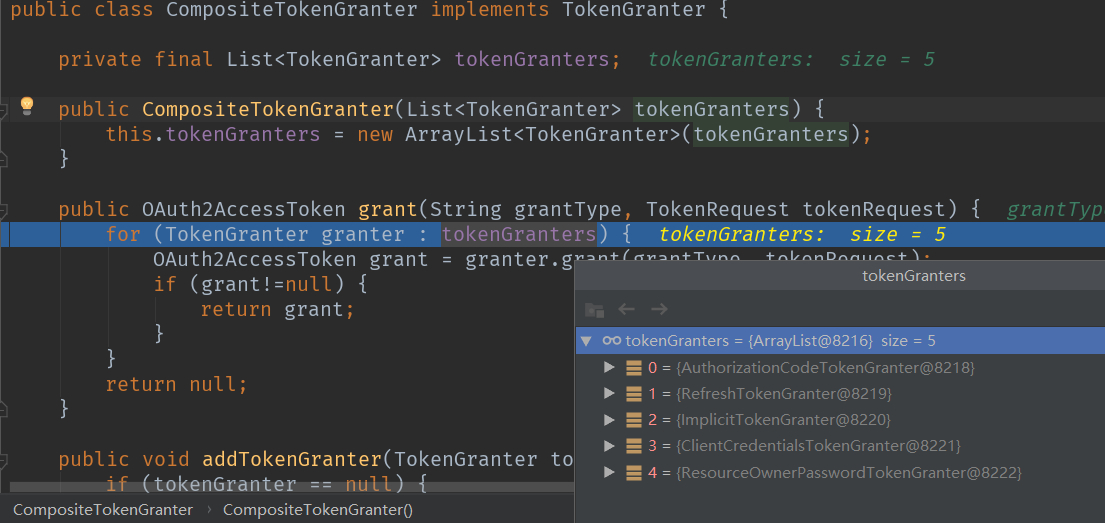This screenshot has height=523, width=1105.
Task: Click highlighted tokenGranters in the for loop
Action: click(x=519, y=234)
